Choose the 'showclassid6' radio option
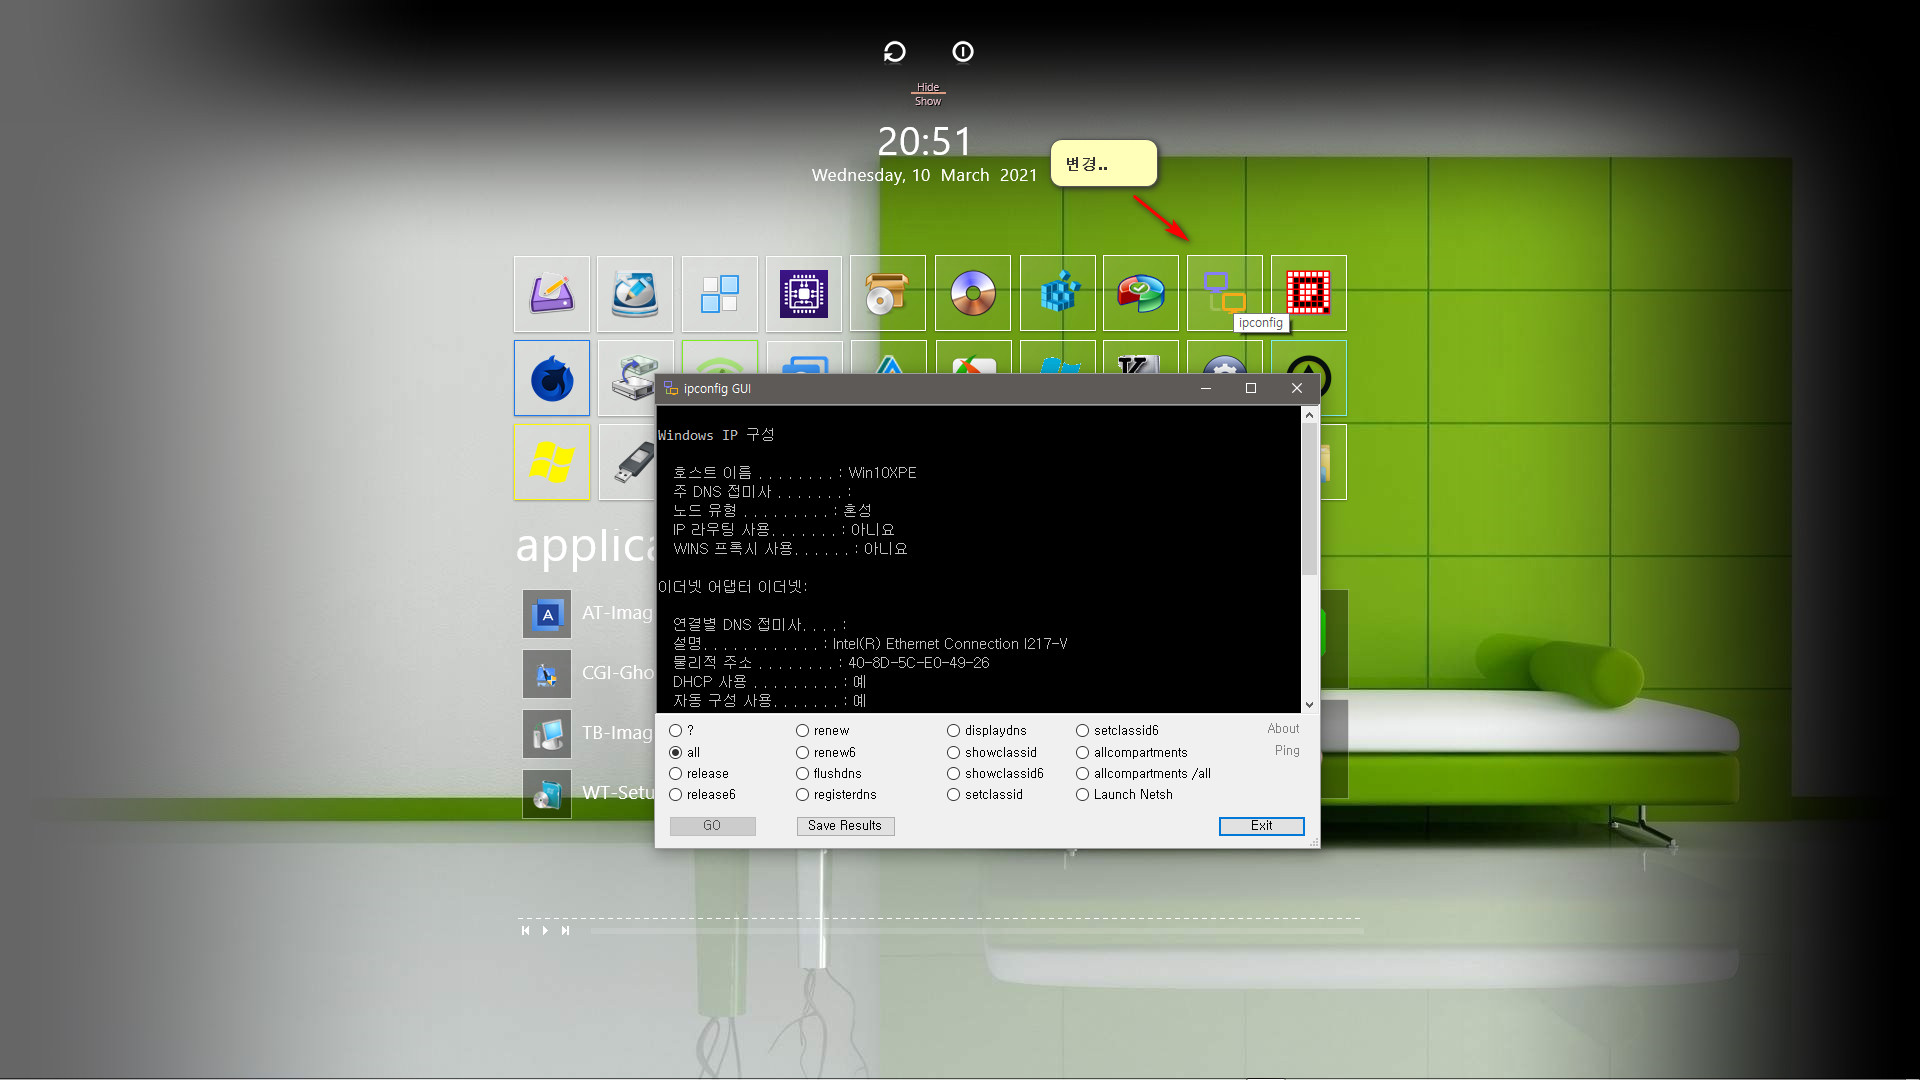 click(954, 774)
